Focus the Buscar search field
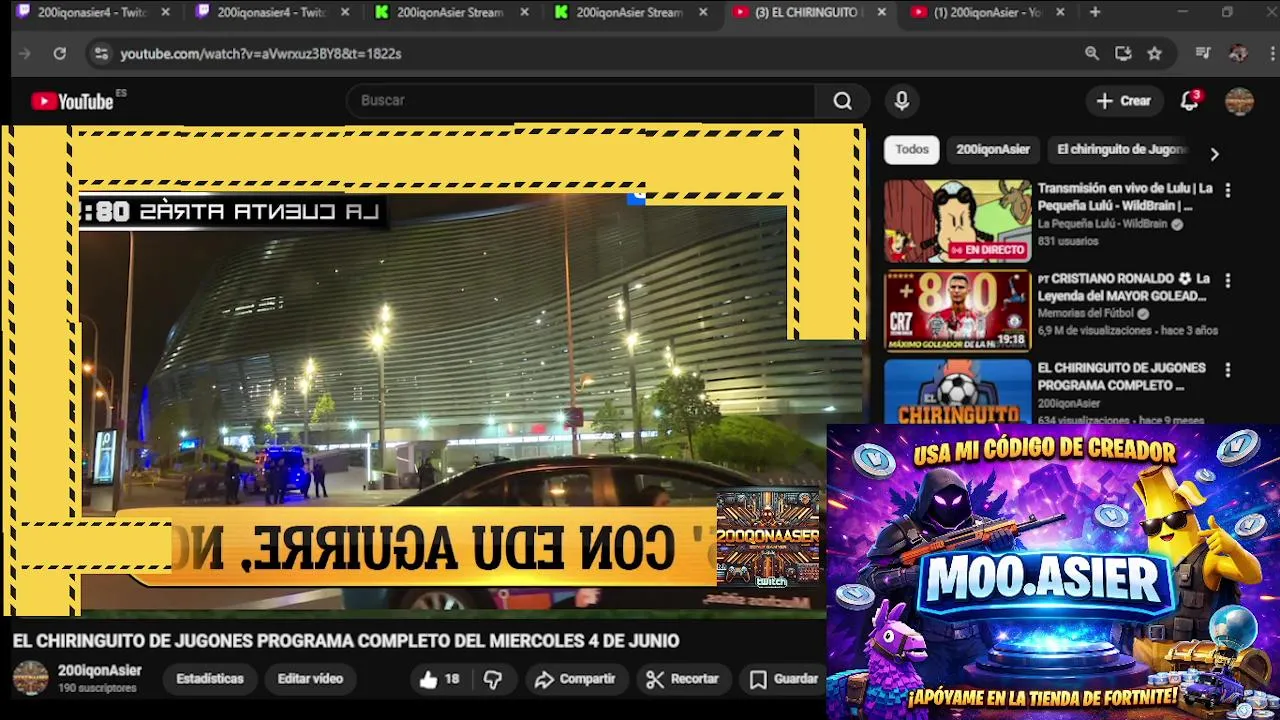This screenshot has height=720, width=1280. [580, 101]
